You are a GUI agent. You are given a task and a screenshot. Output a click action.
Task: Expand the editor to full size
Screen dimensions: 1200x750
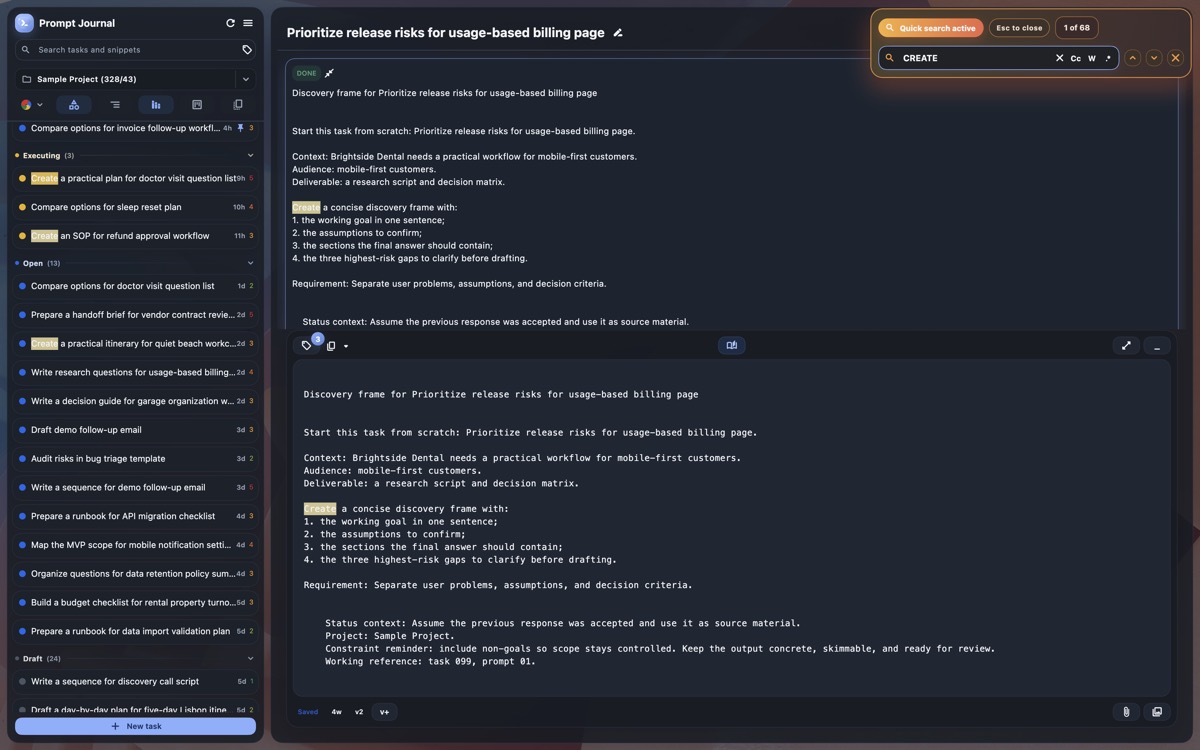pyautogui.click(x=1126, y=345)
